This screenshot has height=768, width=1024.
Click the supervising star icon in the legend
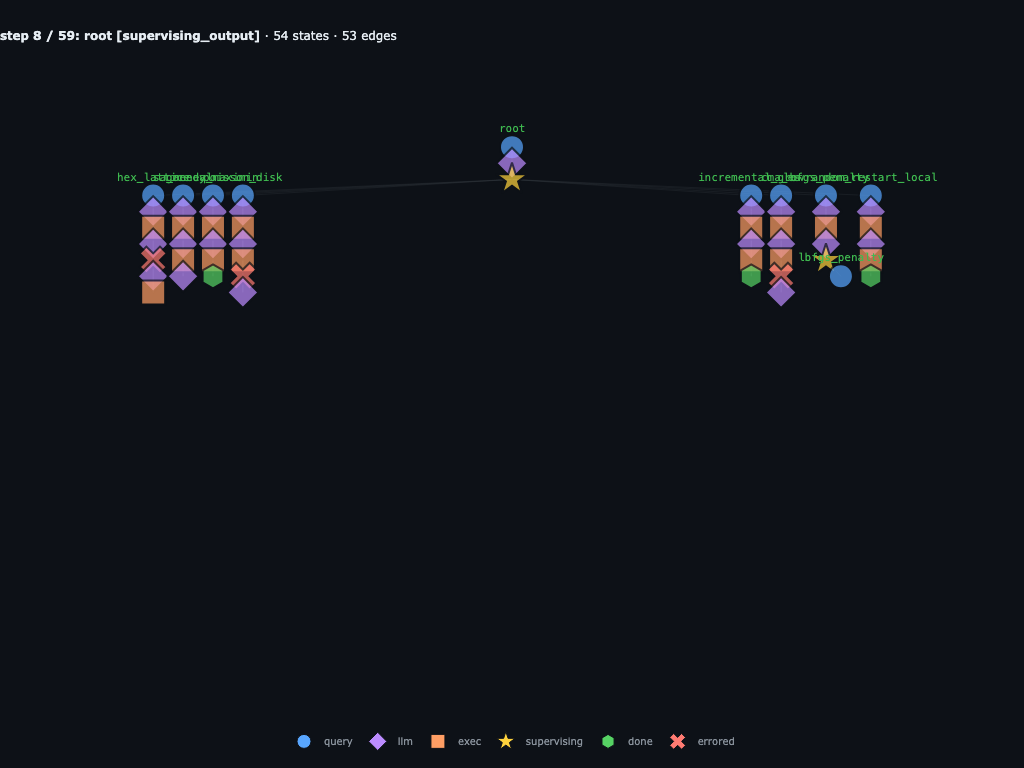pyautogui.click(x=505, y=741)
